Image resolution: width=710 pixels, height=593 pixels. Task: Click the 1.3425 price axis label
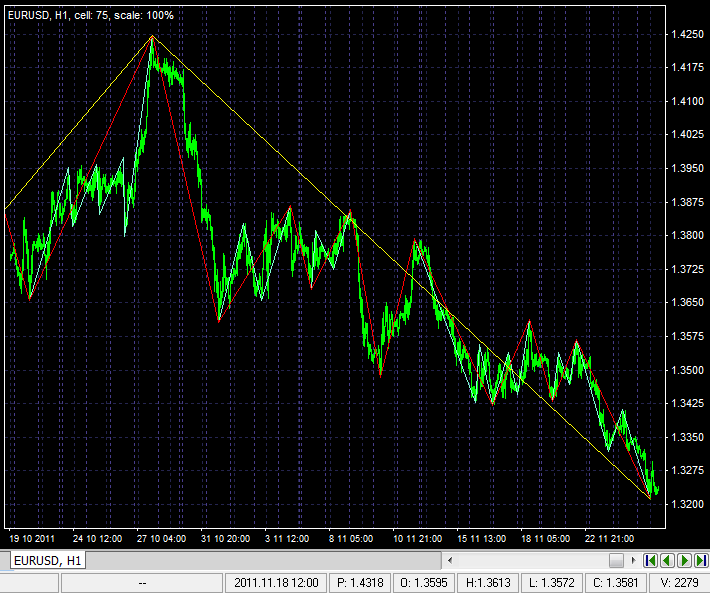point(687,403)
